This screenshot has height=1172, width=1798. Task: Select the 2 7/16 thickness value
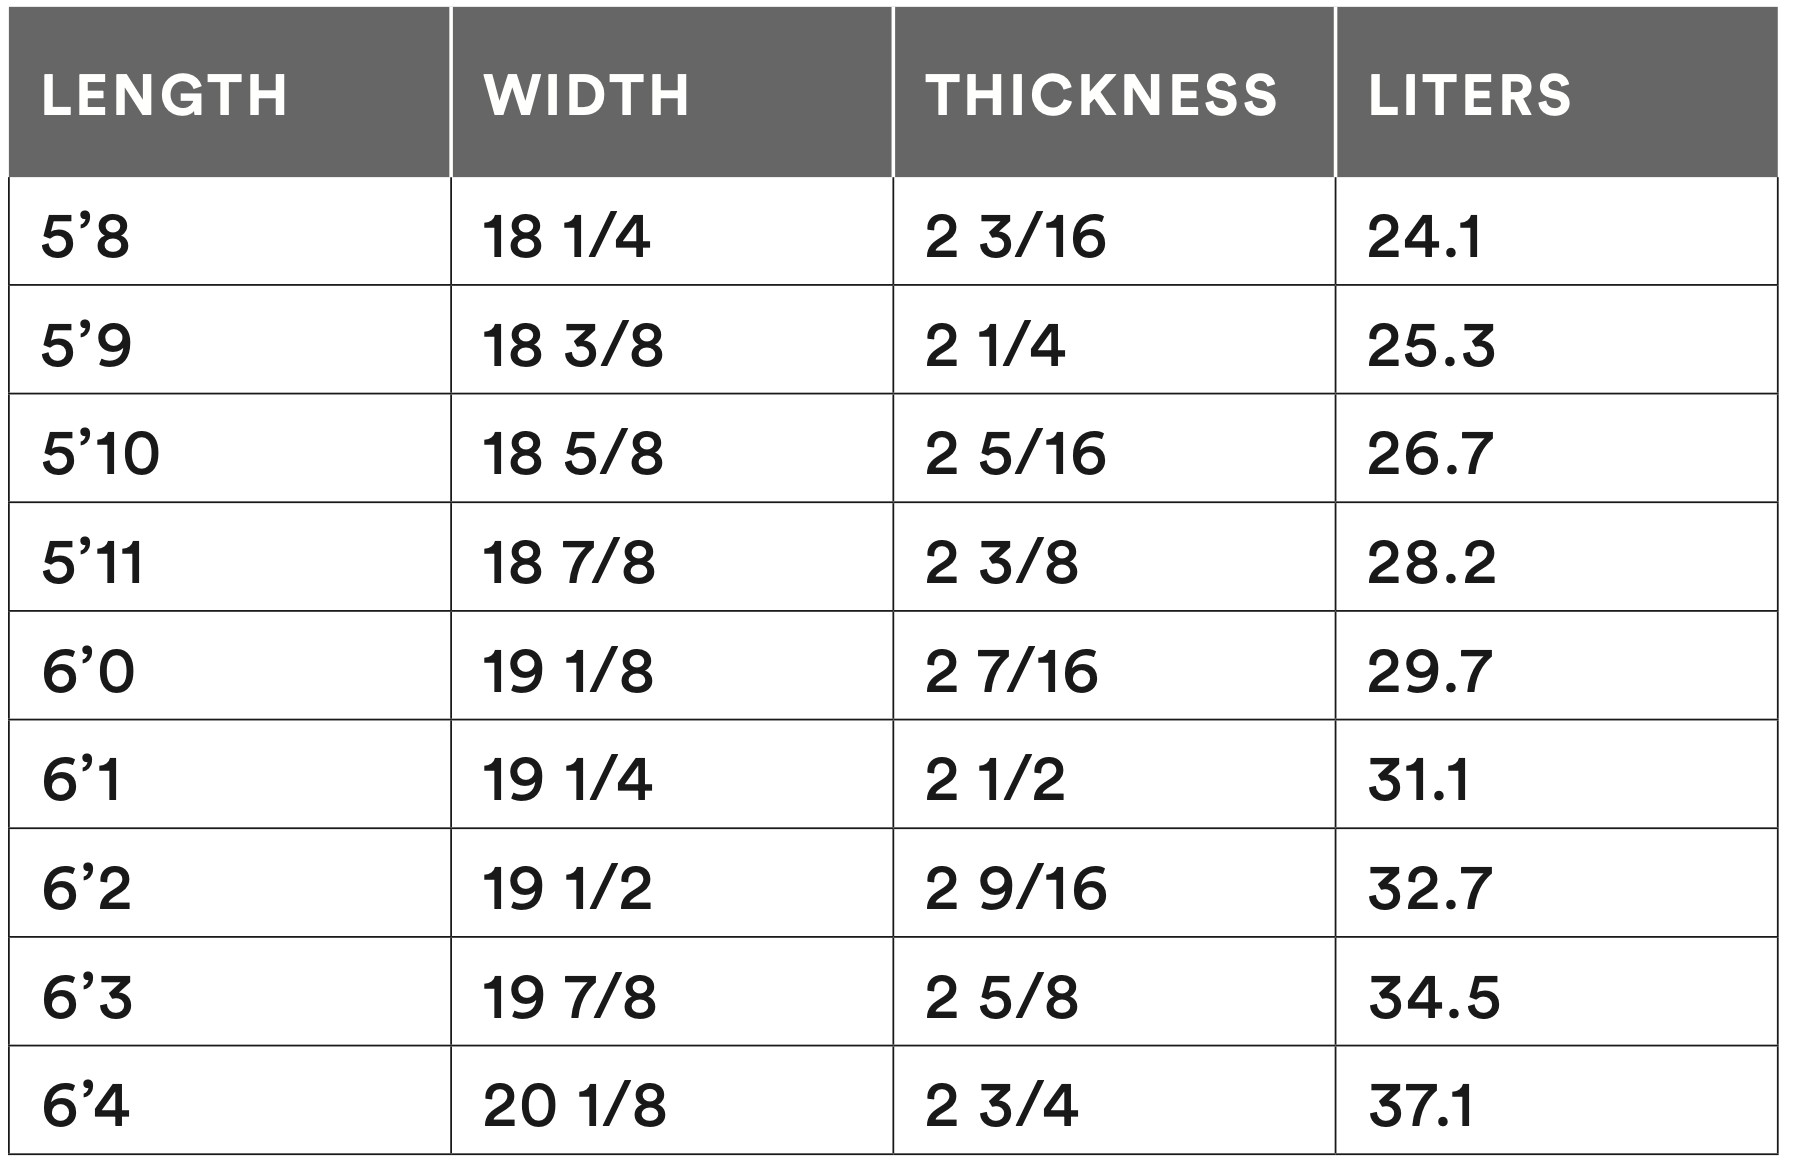click(x=1011, y=670)
